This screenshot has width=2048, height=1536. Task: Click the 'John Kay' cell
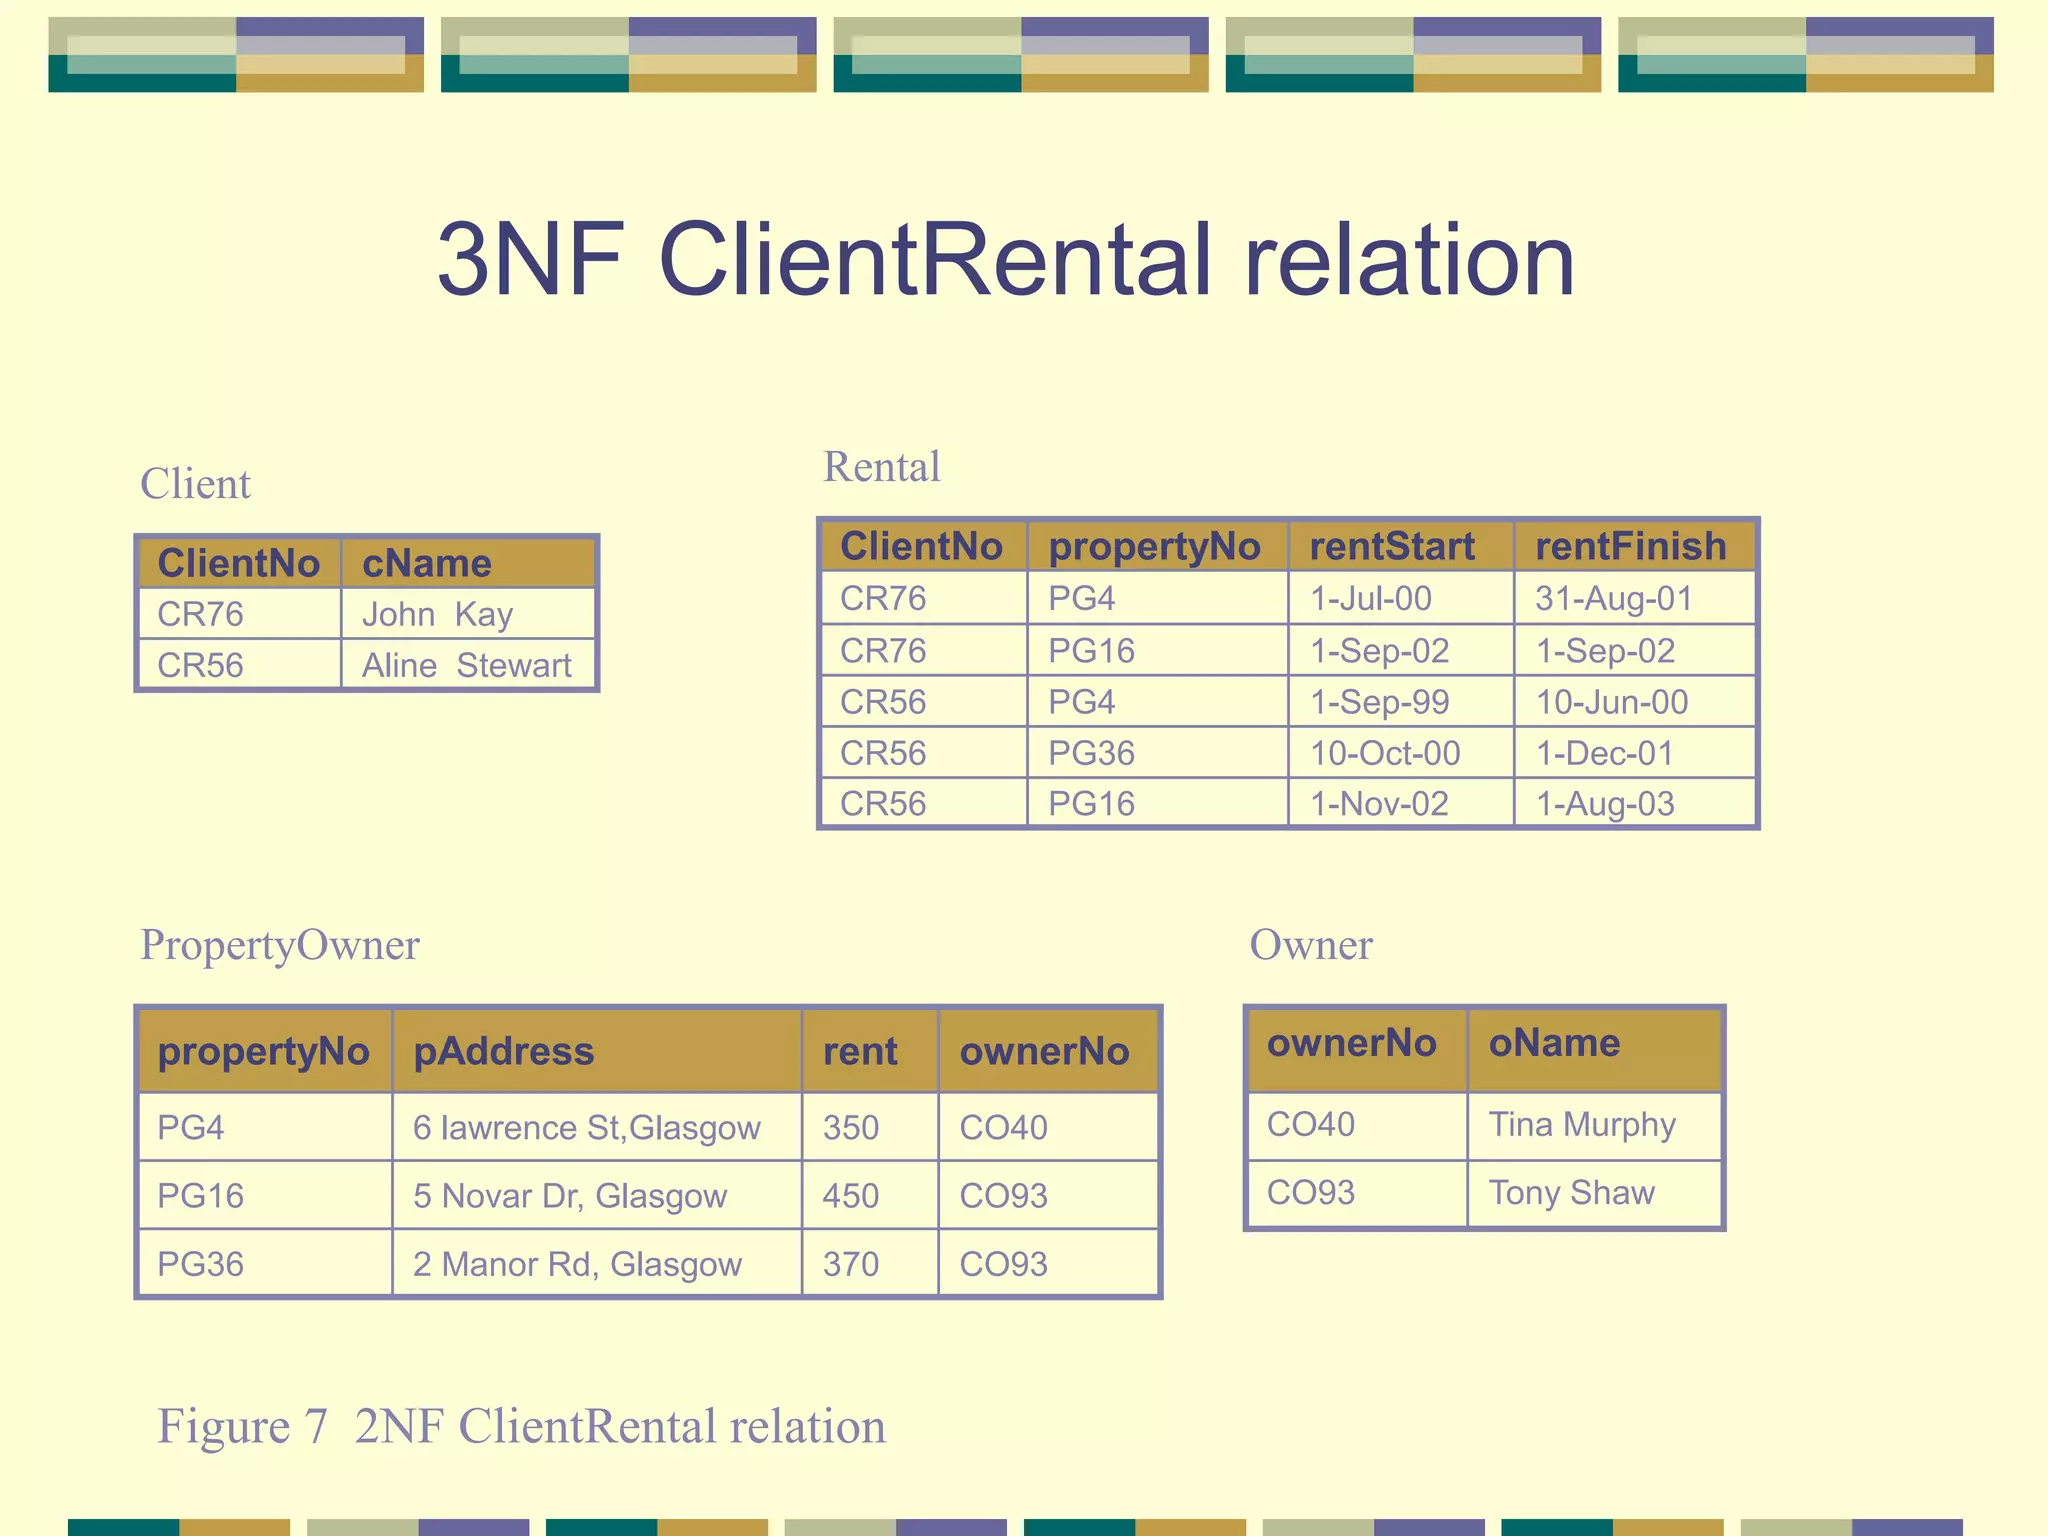click(437, 614)
